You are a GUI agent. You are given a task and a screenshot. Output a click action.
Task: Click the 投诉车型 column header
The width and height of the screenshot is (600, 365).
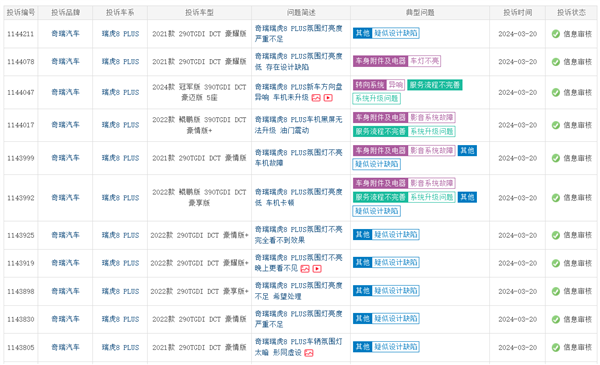(x=199, y=13)
